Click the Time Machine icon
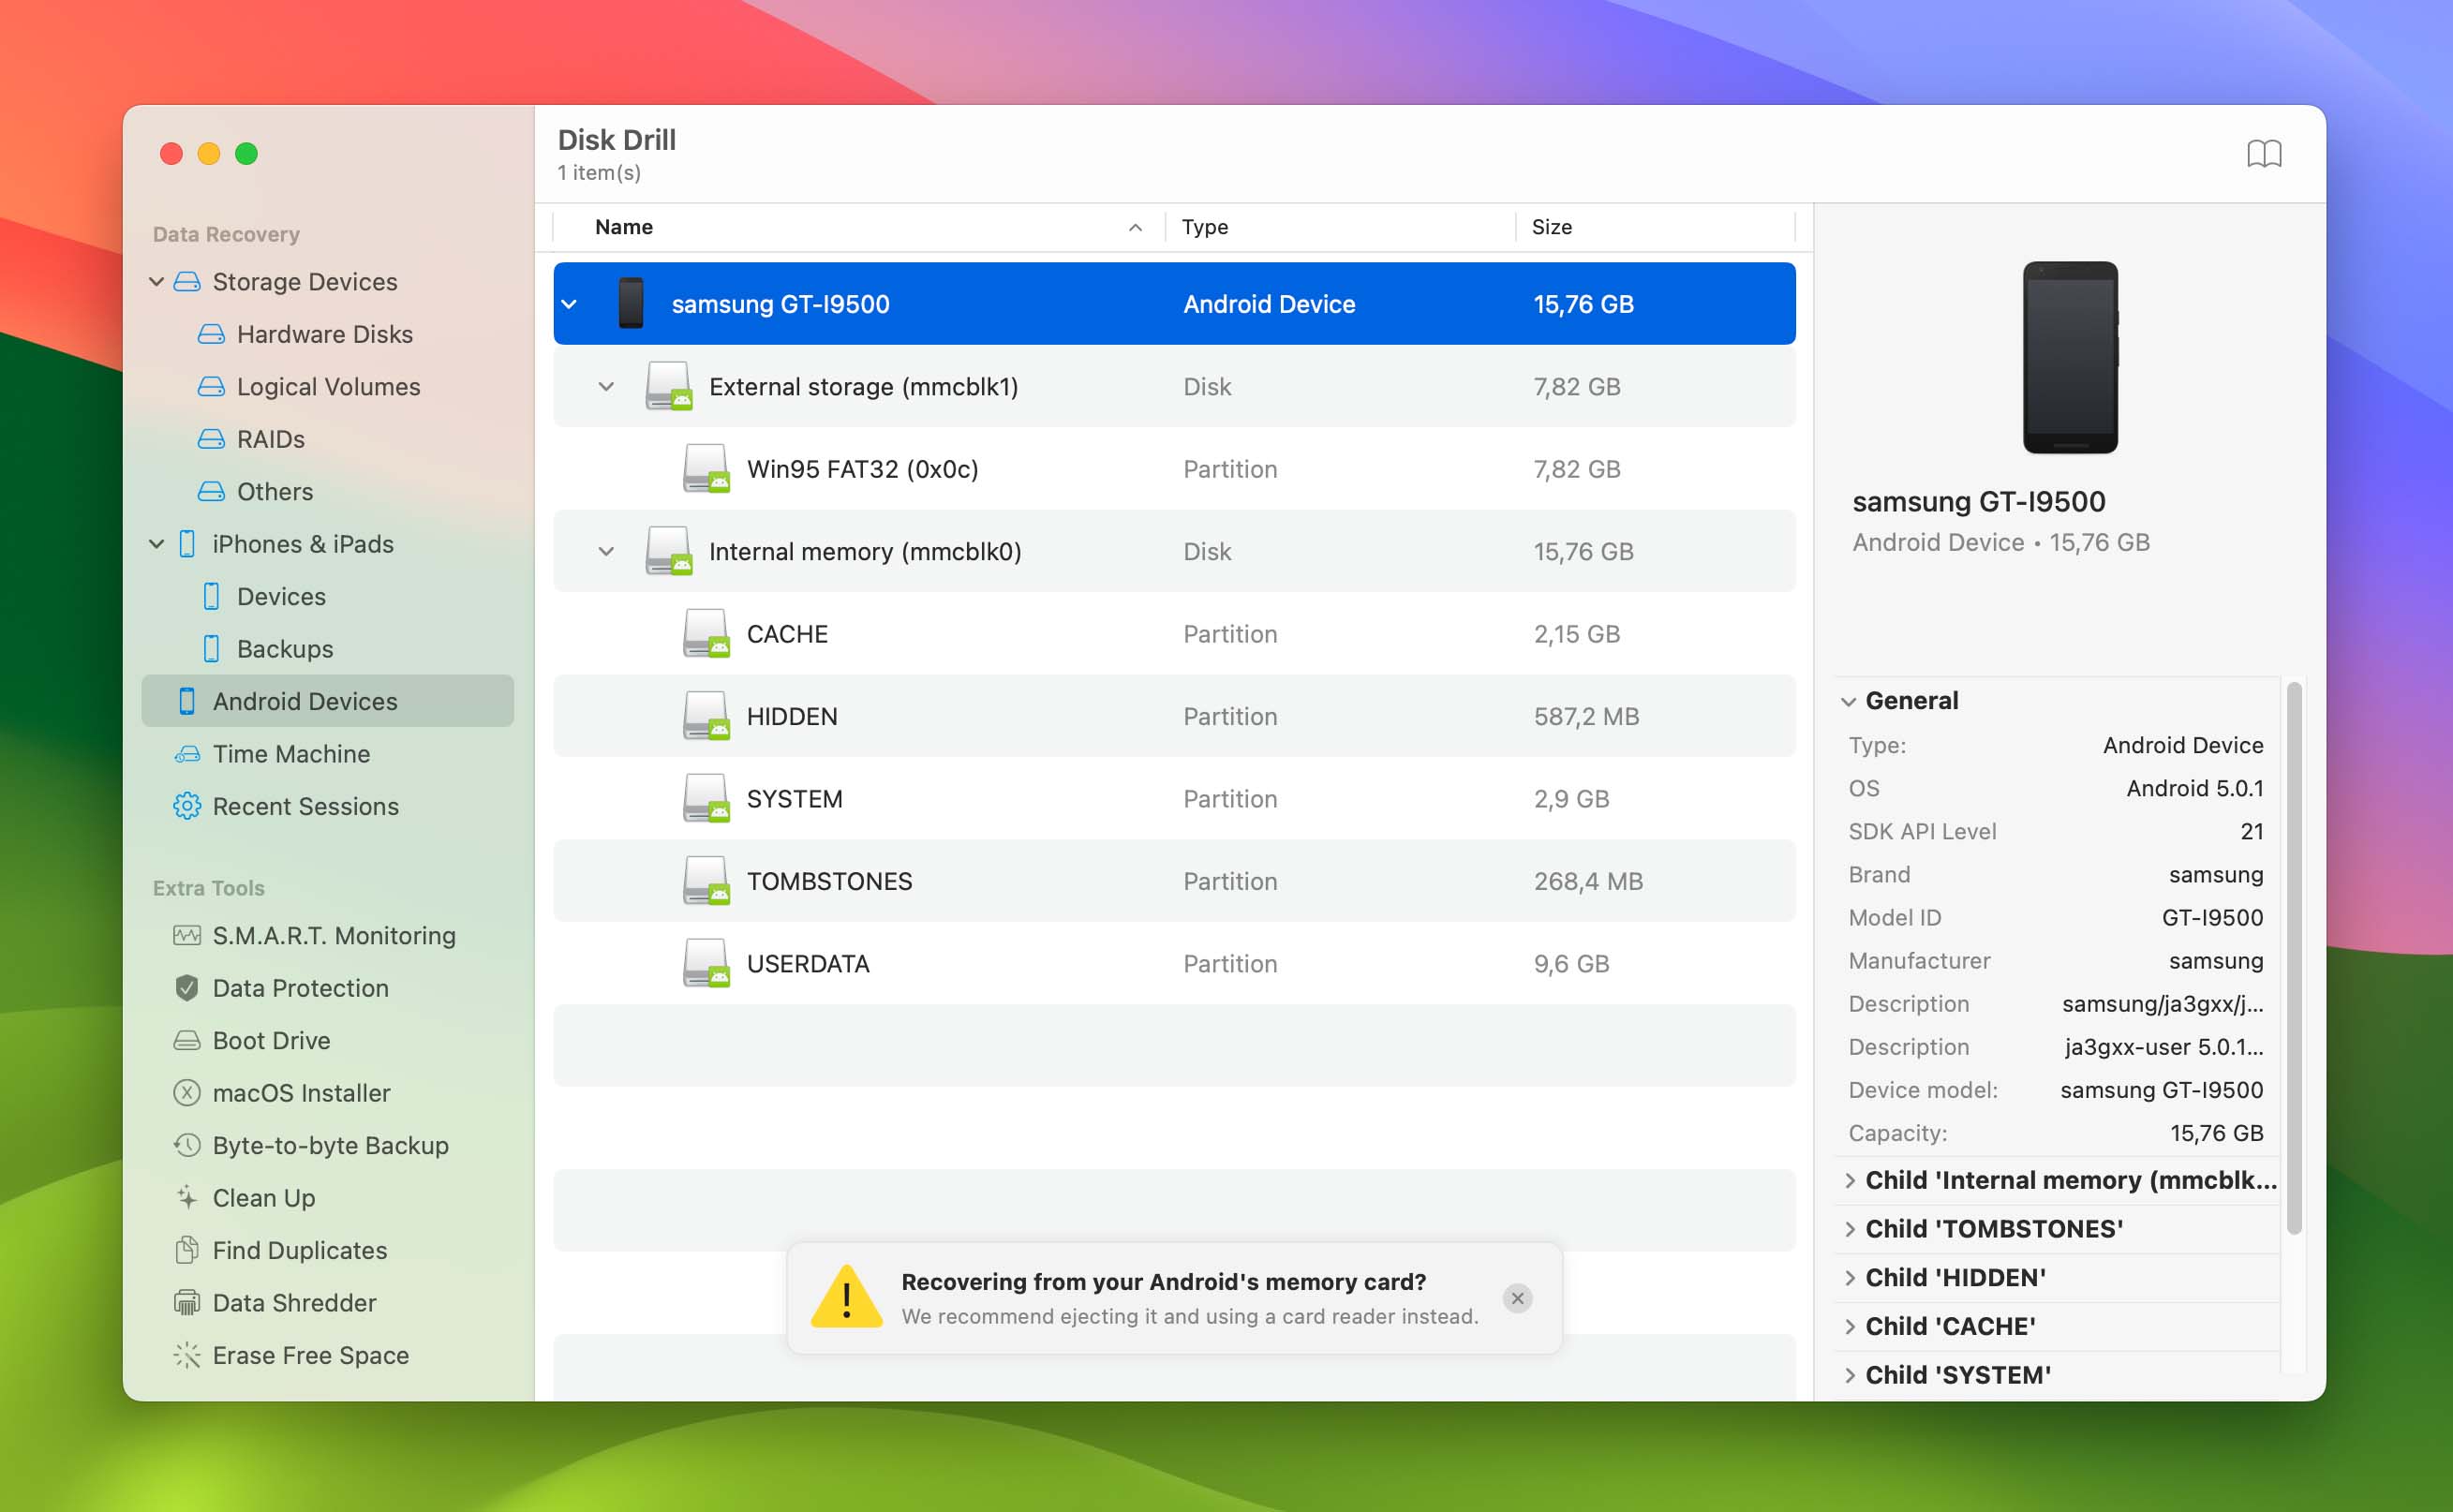 (x=187, y=754)
